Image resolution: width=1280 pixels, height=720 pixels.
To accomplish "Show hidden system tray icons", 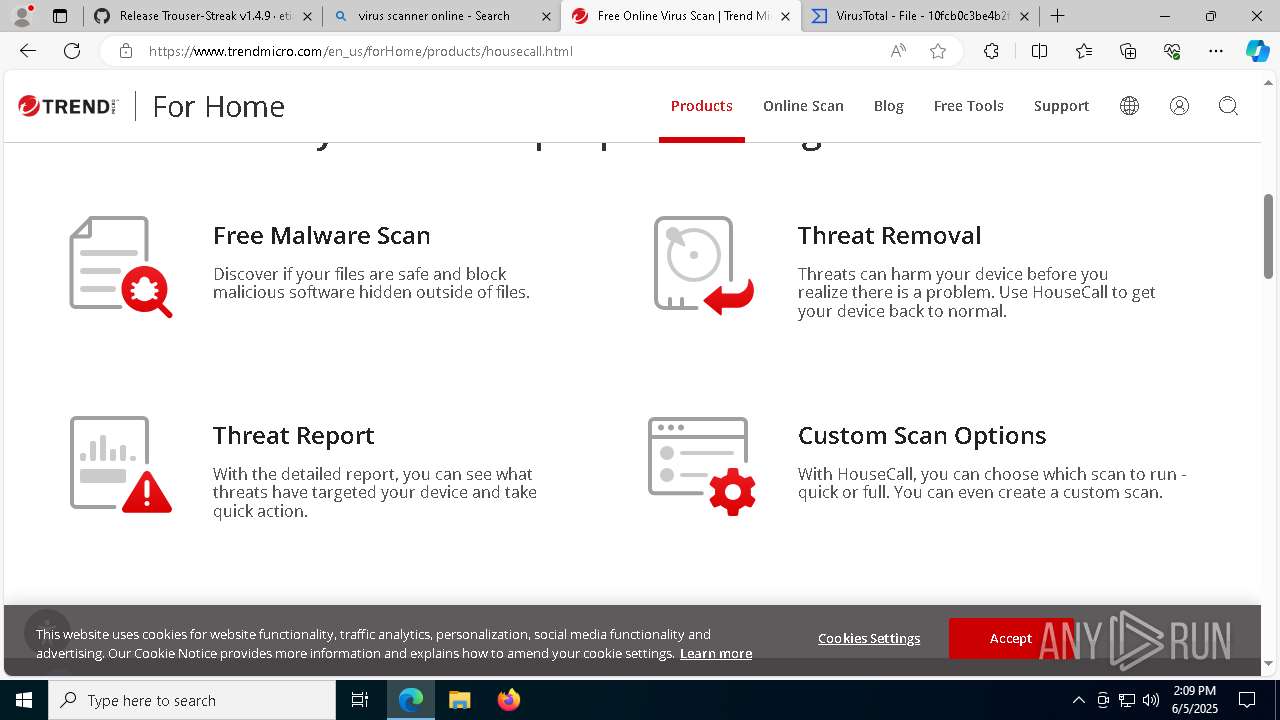I will pos(1078,700).
